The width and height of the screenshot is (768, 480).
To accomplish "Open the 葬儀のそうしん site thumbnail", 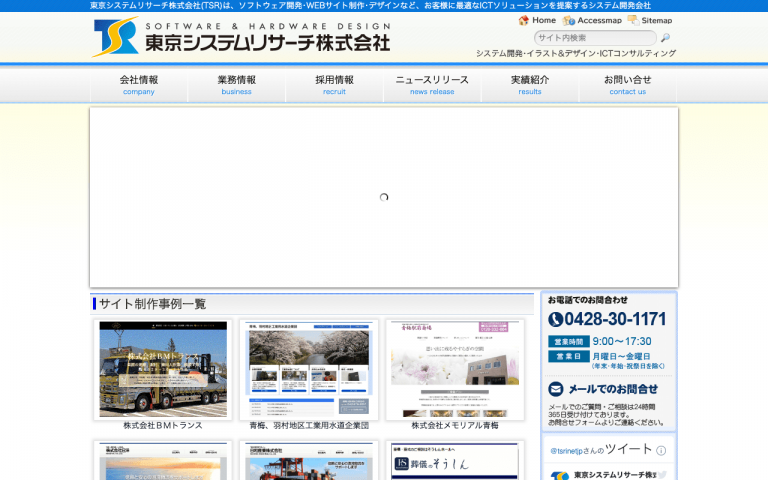I will click(455, 460).
